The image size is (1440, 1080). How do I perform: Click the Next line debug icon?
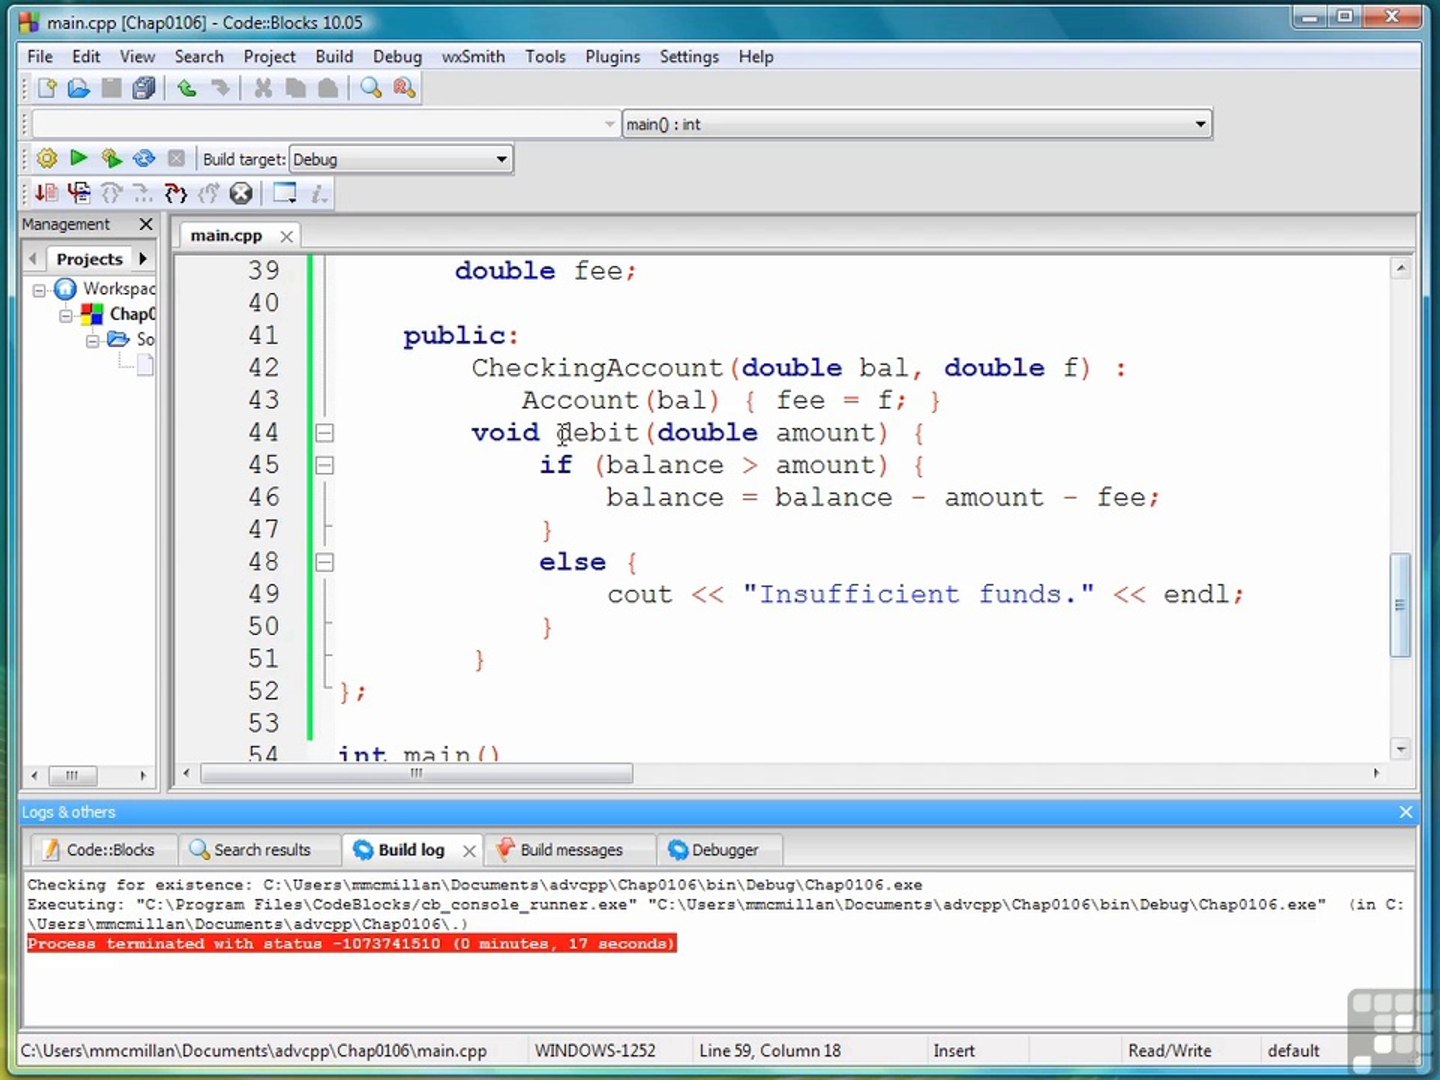(111, 193)
